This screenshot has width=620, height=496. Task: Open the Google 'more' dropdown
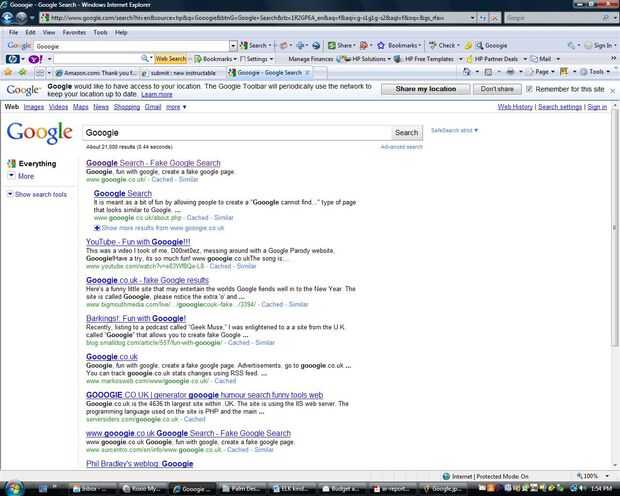tap(176, 107)
